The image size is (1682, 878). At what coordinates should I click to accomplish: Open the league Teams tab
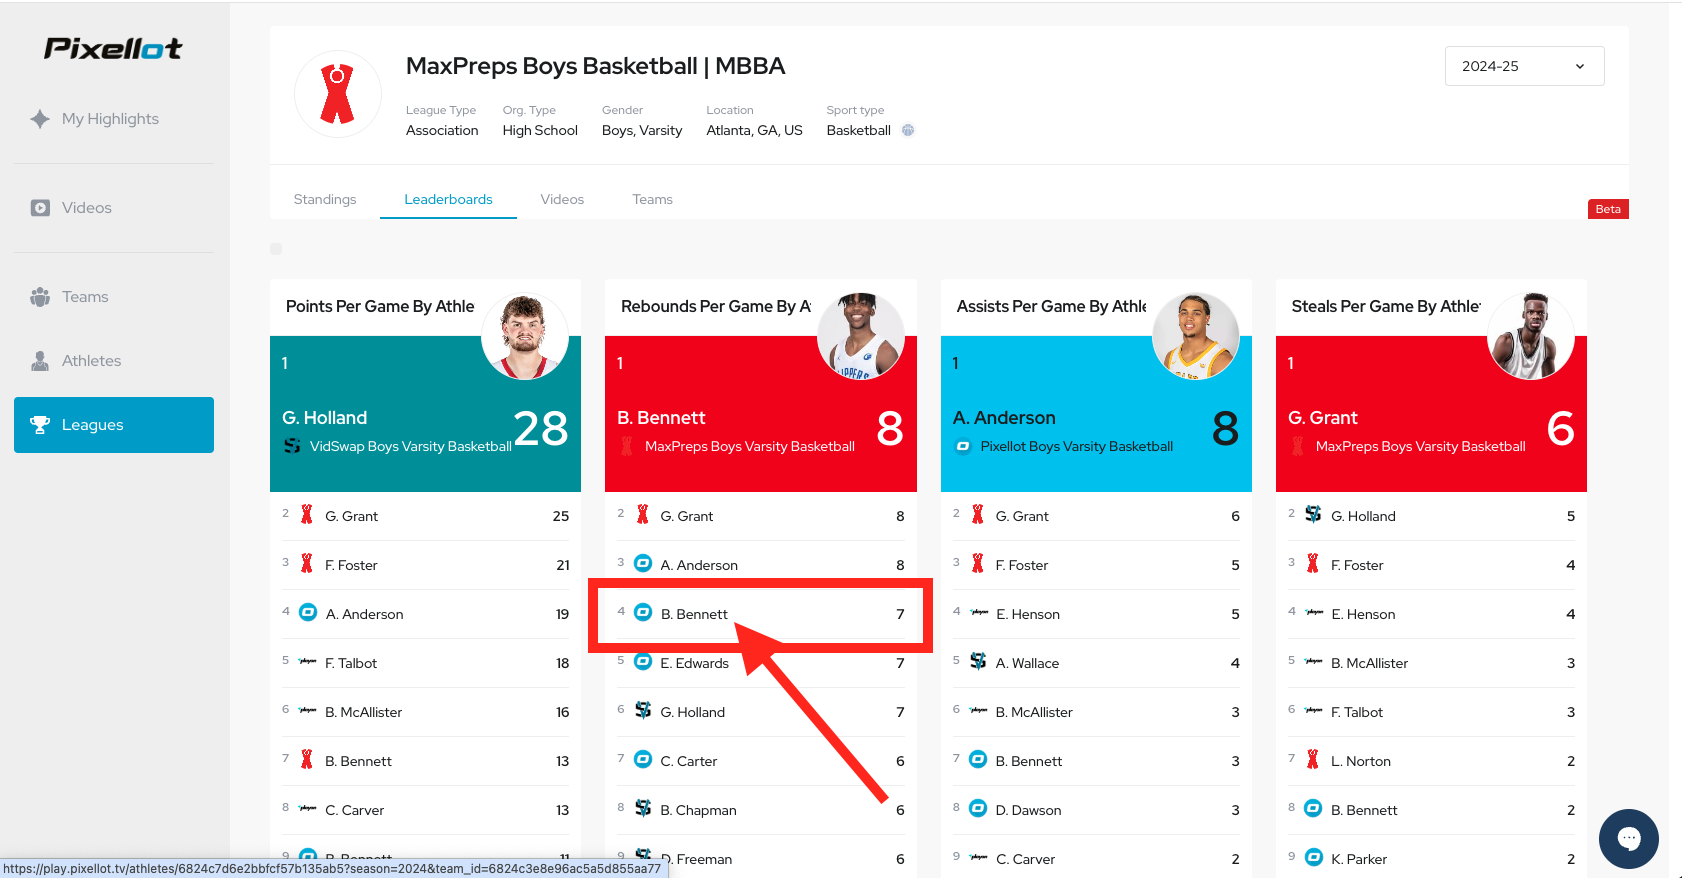[652, 199]
